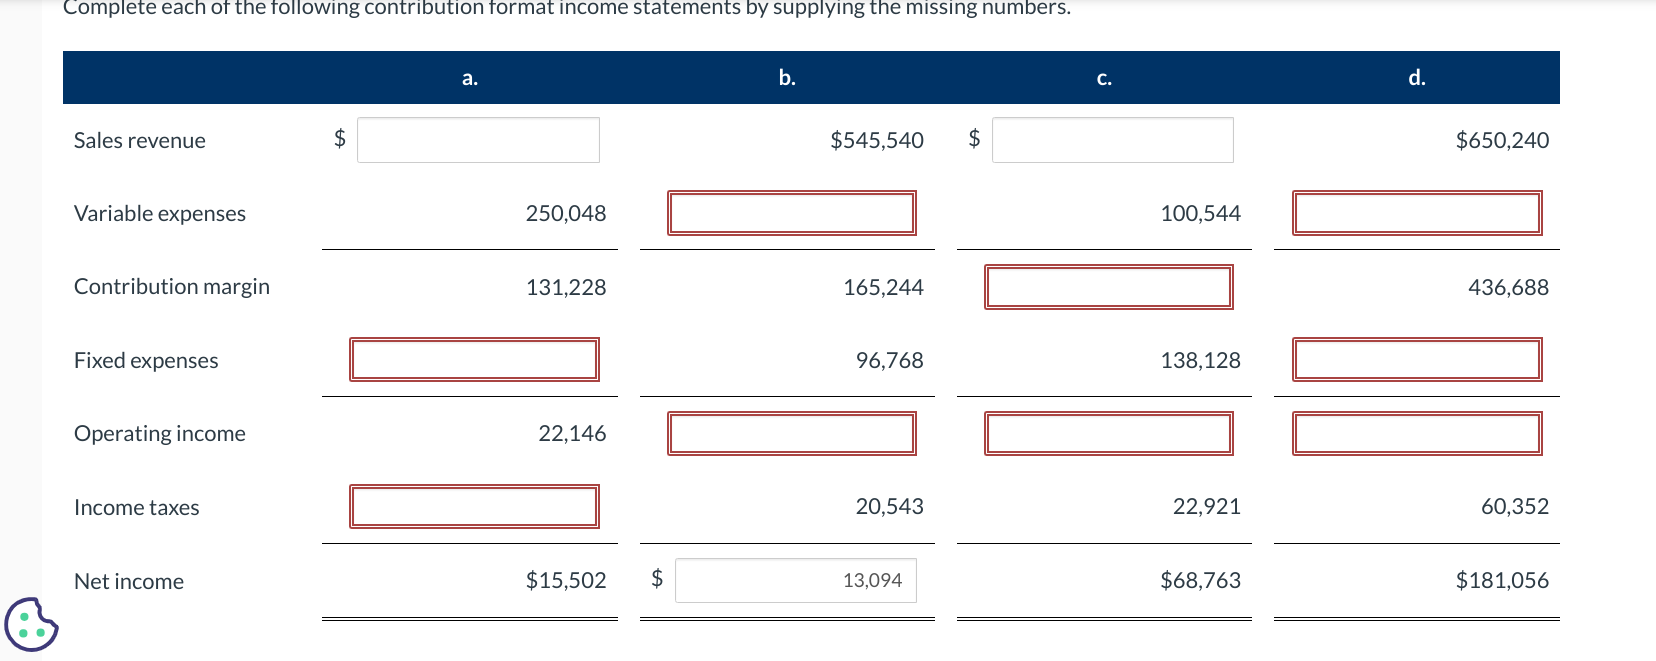Select the 100,544 variable expenses value
Screen dimensions: 1656x661
pos(1201,212)
